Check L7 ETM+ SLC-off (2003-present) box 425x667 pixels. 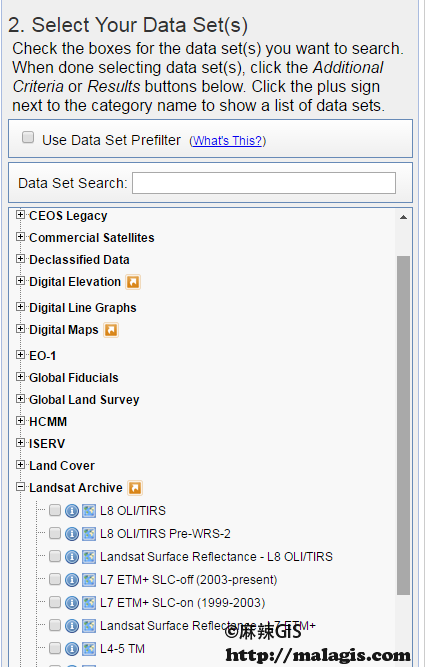pyautogui.click(x=55, y=579)
